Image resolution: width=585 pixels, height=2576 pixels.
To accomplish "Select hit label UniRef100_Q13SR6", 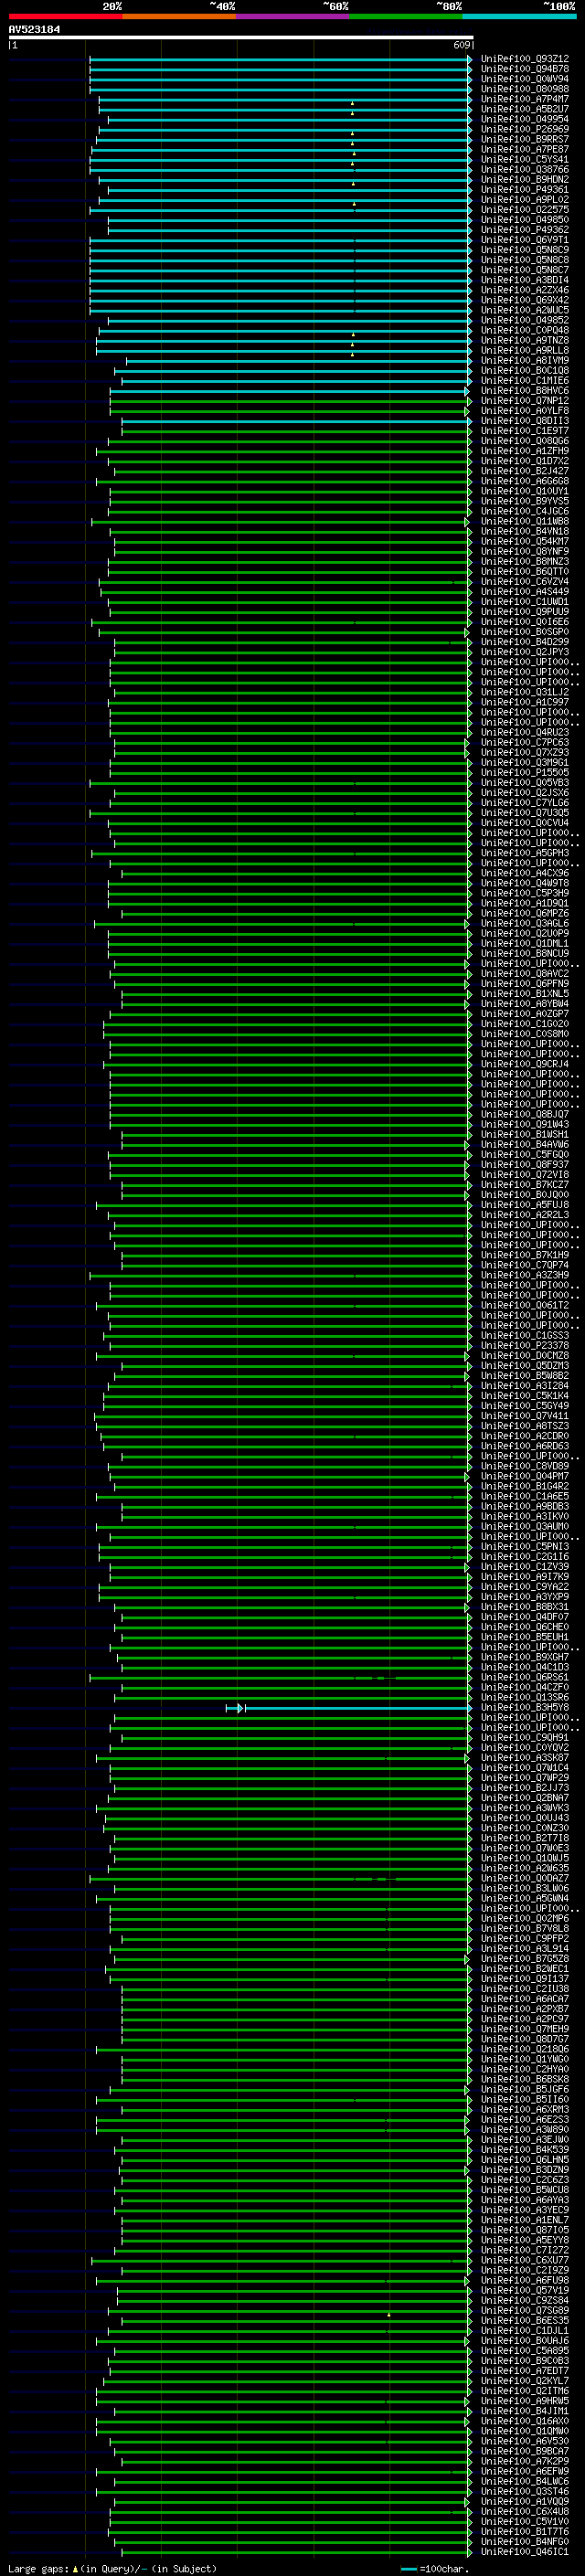I will (x=525, y=1698).
